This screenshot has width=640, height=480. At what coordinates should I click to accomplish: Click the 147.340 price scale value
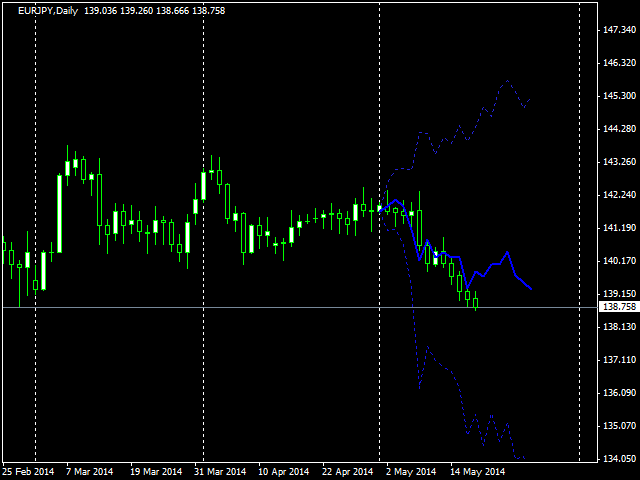(619, 30)
